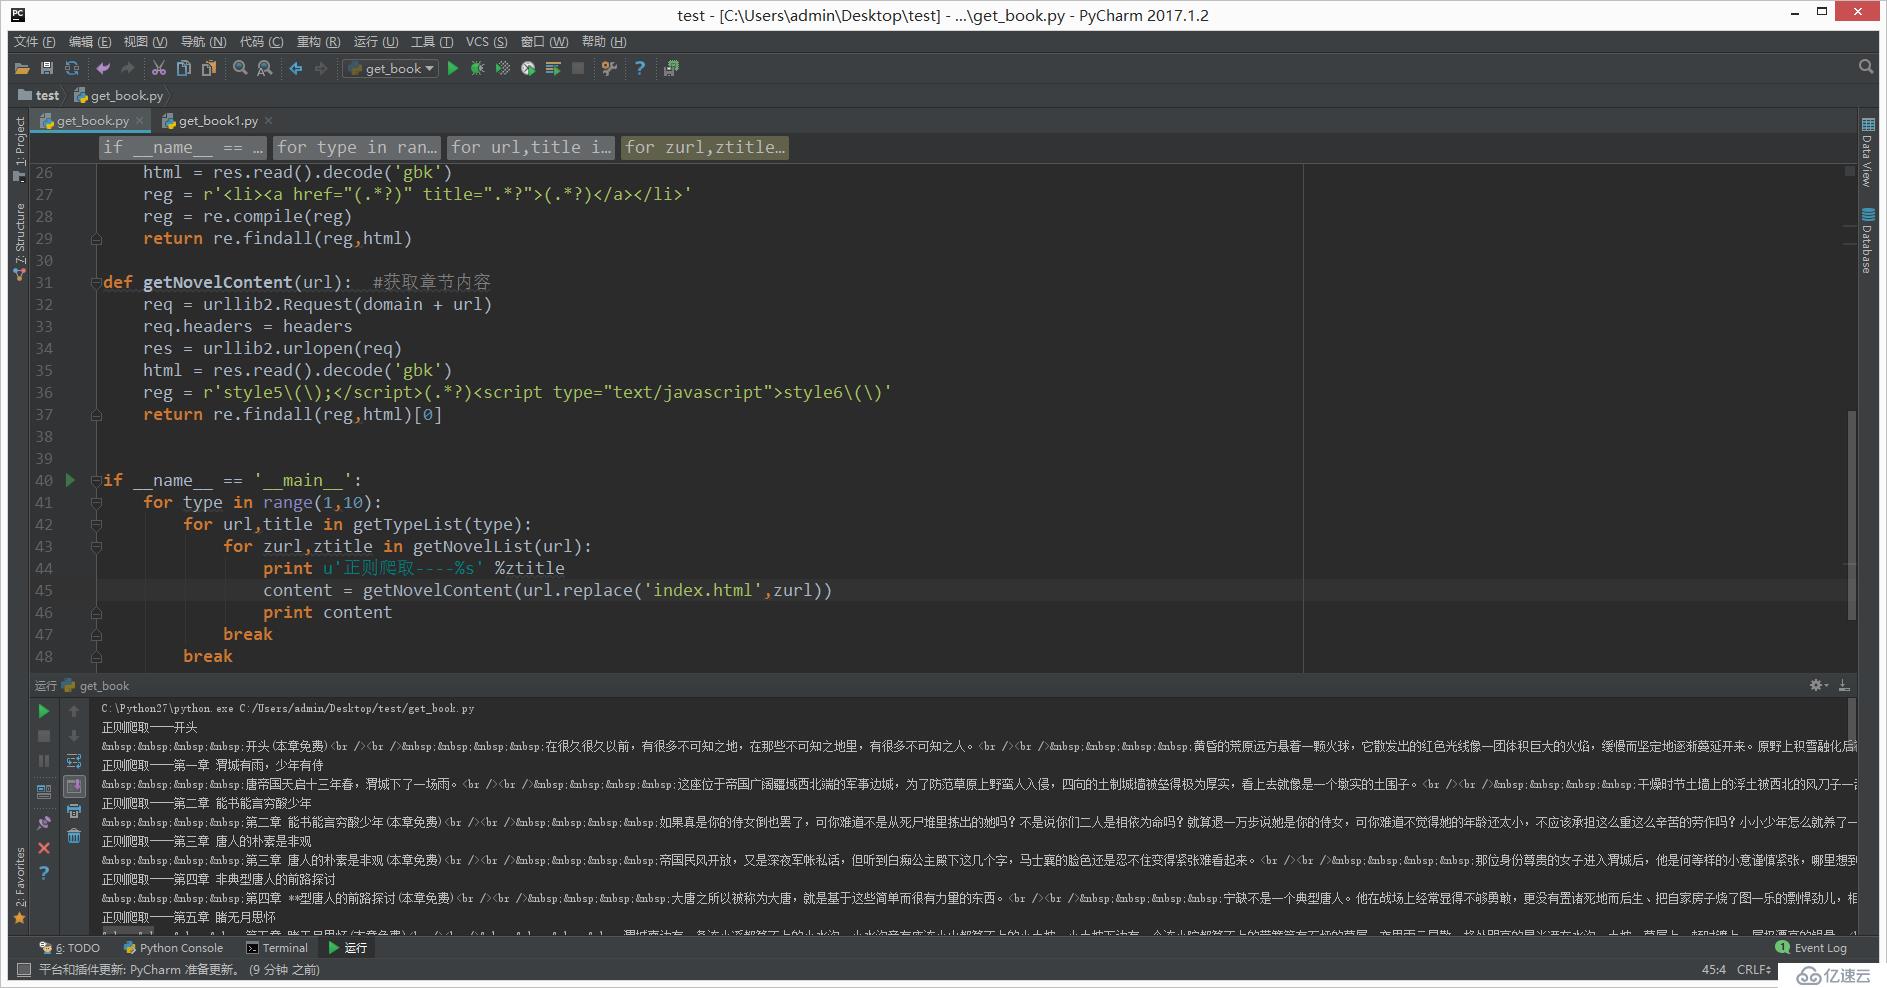This screenshot has height=988, width=1887.
Task: Close Run tab with the red X
Action: point(43,848)
